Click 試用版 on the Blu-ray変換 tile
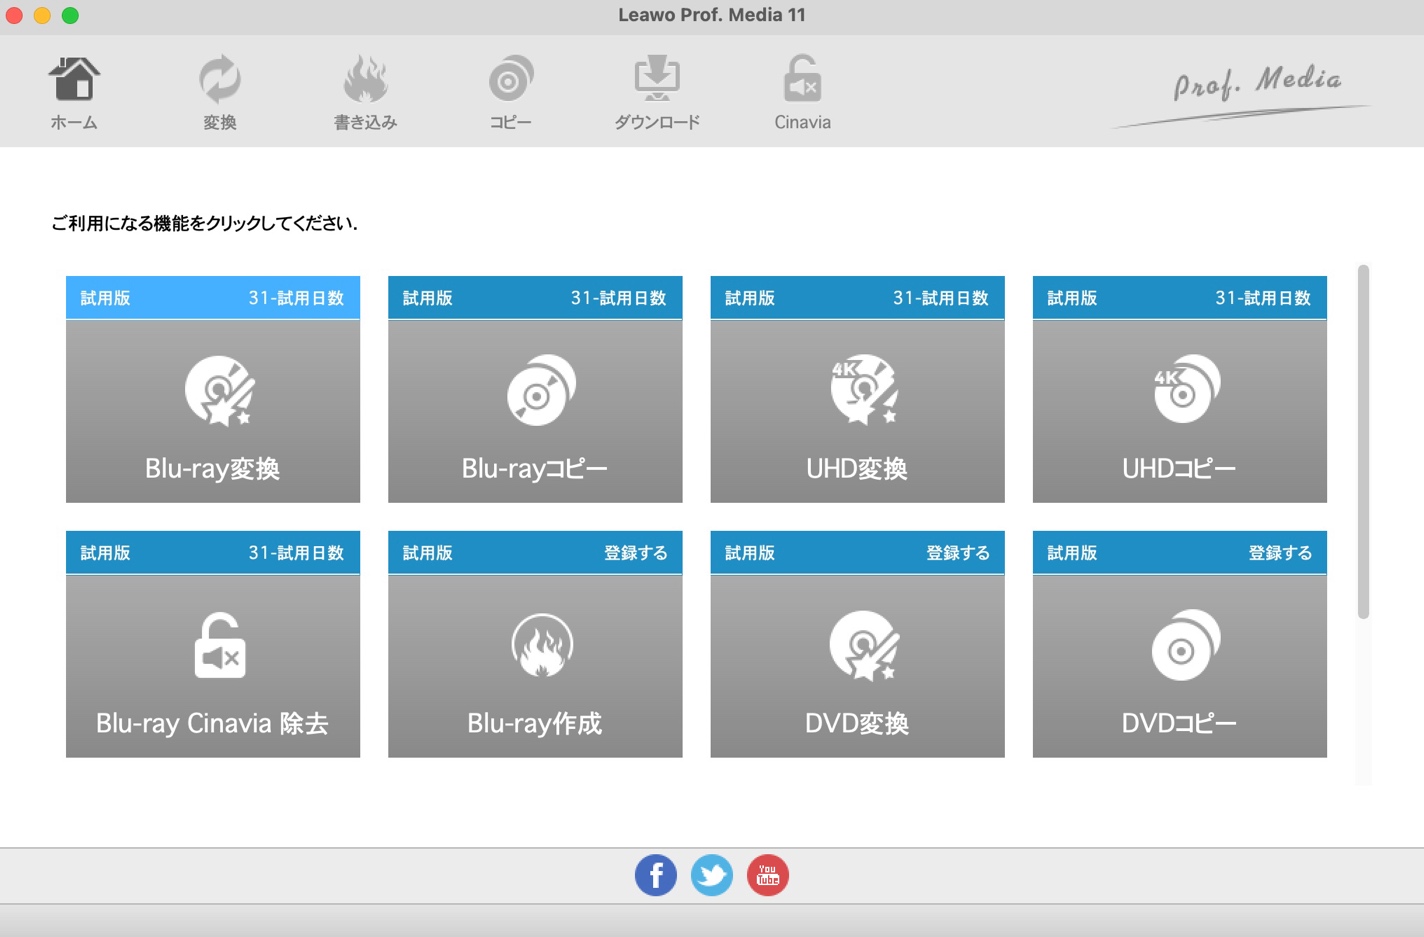 [x=105, y=298]
